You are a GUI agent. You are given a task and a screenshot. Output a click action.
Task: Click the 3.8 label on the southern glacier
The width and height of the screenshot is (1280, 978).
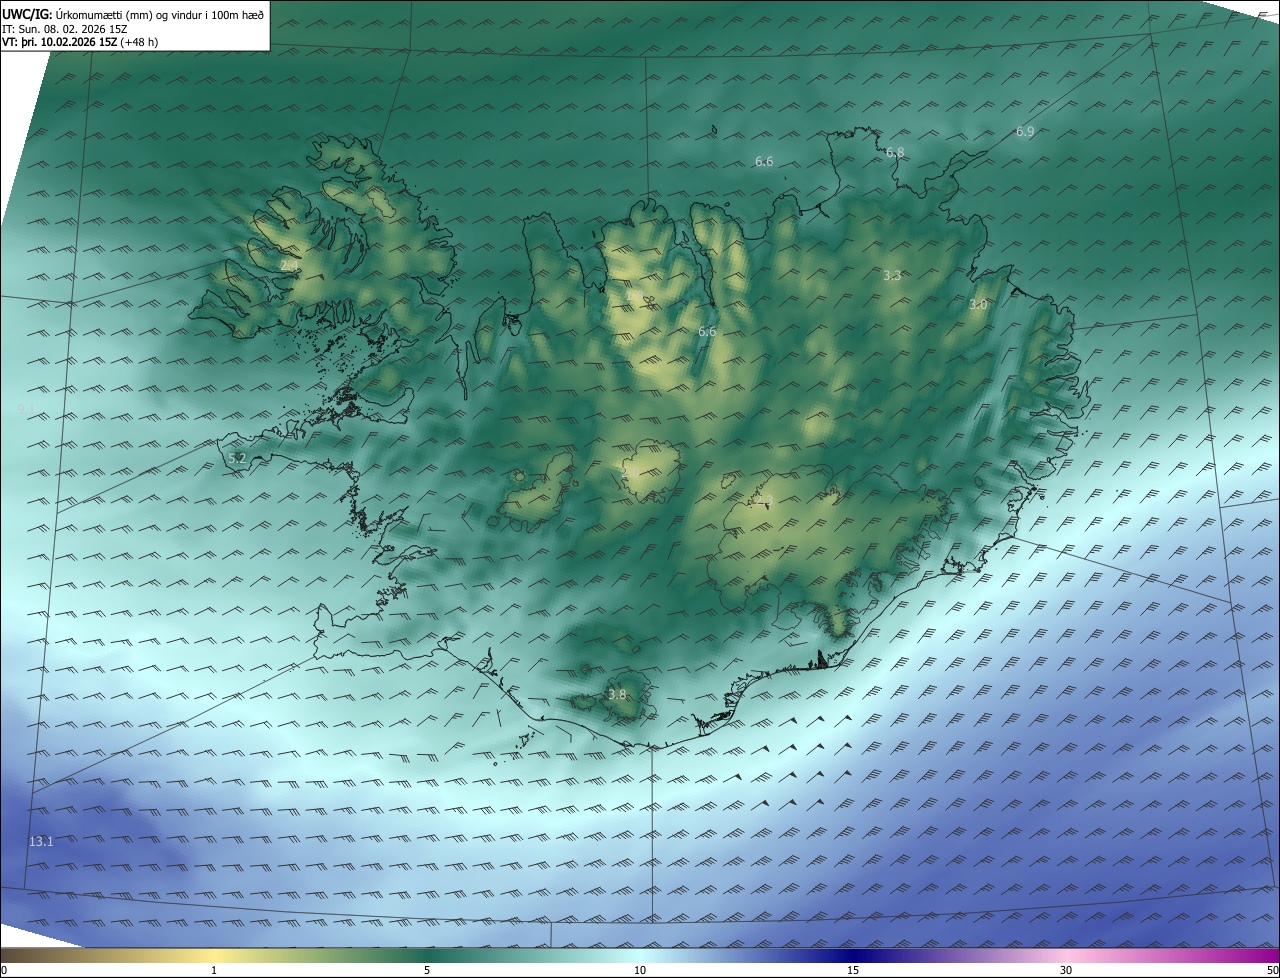click(x=617, y=695)
